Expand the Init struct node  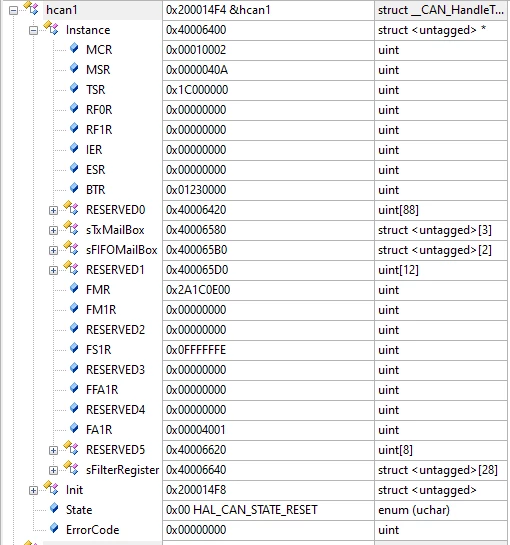[33, 490]
